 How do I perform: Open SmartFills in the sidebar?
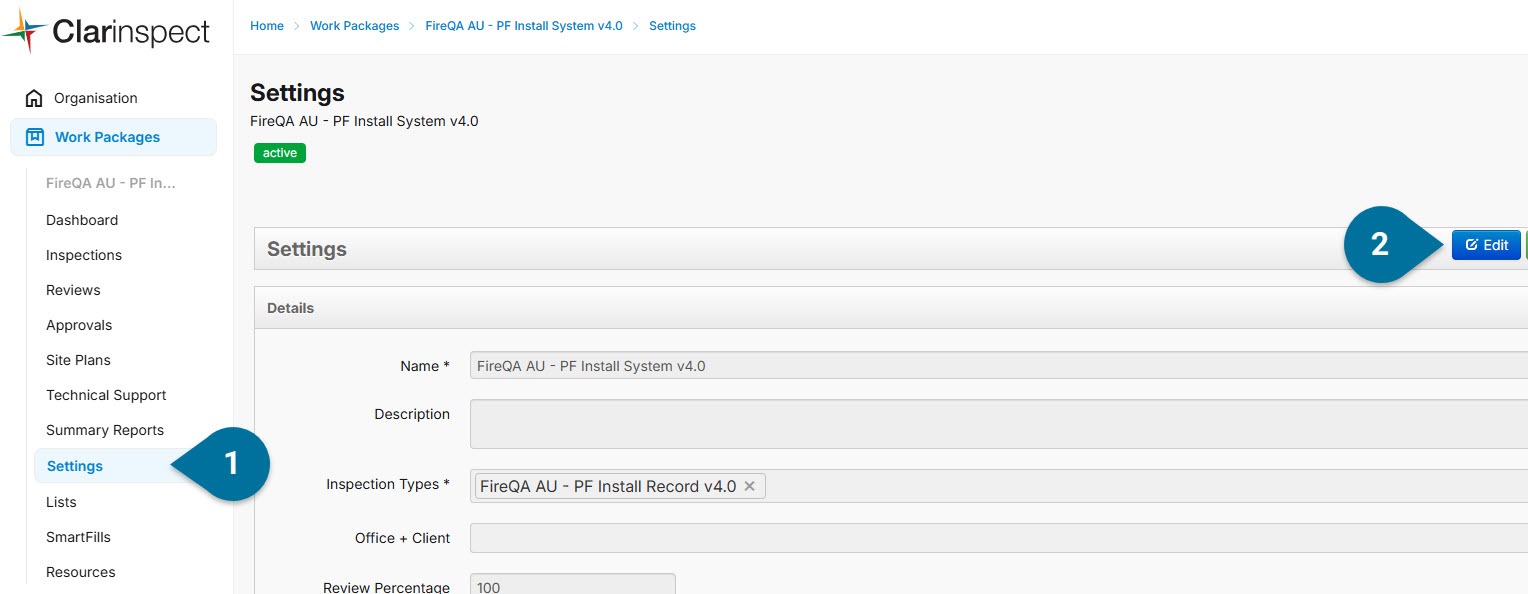click(x=78, y=537)
